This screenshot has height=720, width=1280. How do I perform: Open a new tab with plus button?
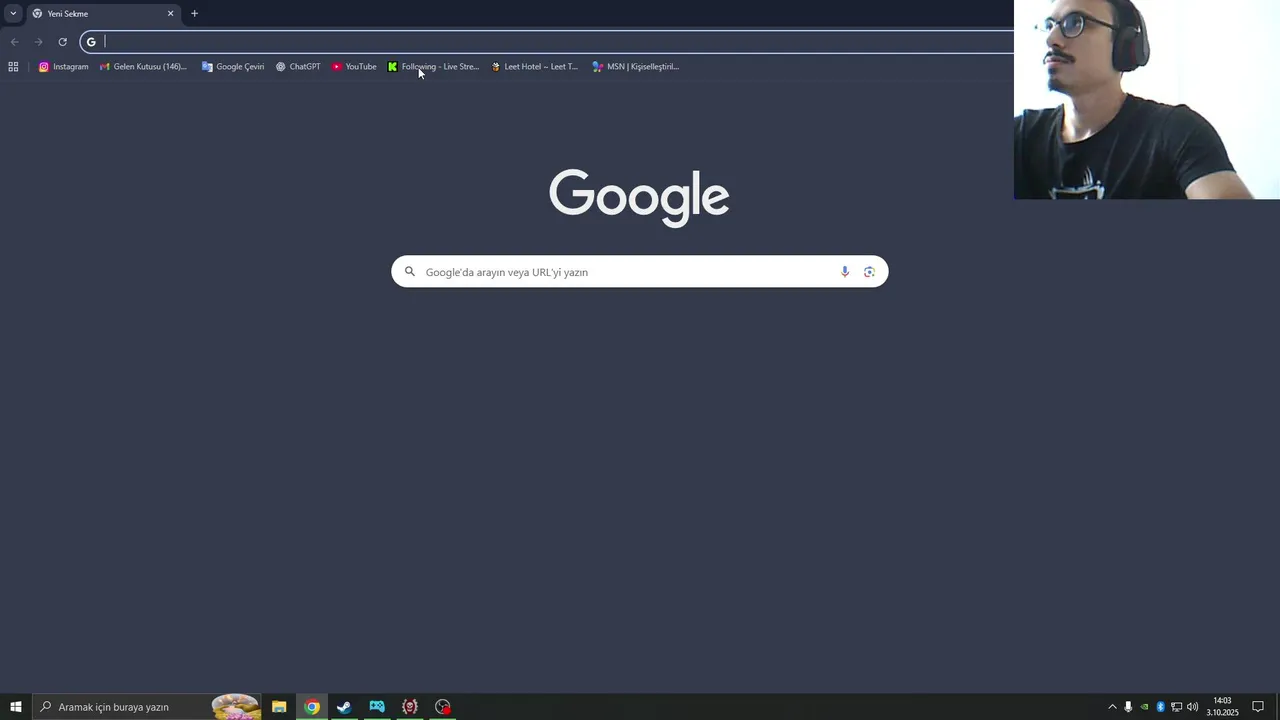pyautogui.click(x=194, y=14)
